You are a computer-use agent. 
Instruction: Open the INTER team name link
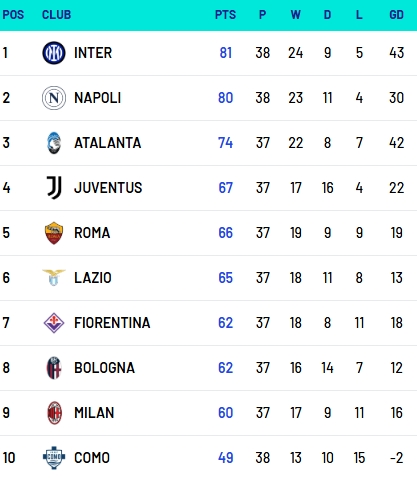[x=93, y=53]
